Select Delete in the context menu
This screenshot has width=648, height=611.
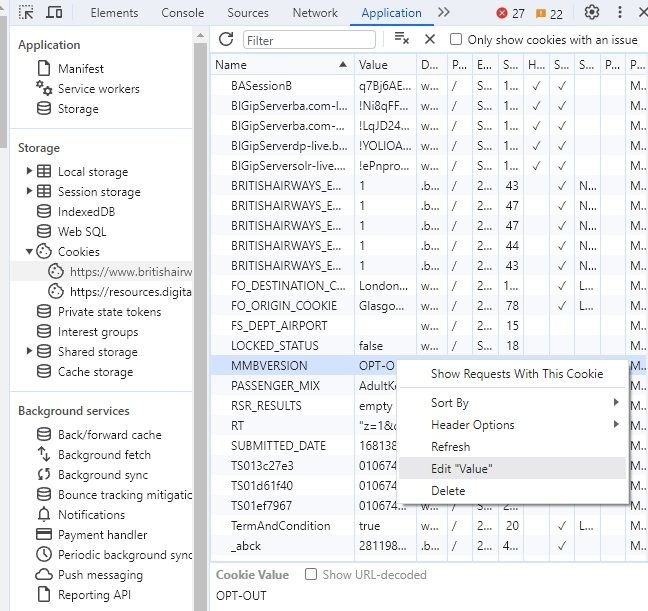click(x=448, y=491)
